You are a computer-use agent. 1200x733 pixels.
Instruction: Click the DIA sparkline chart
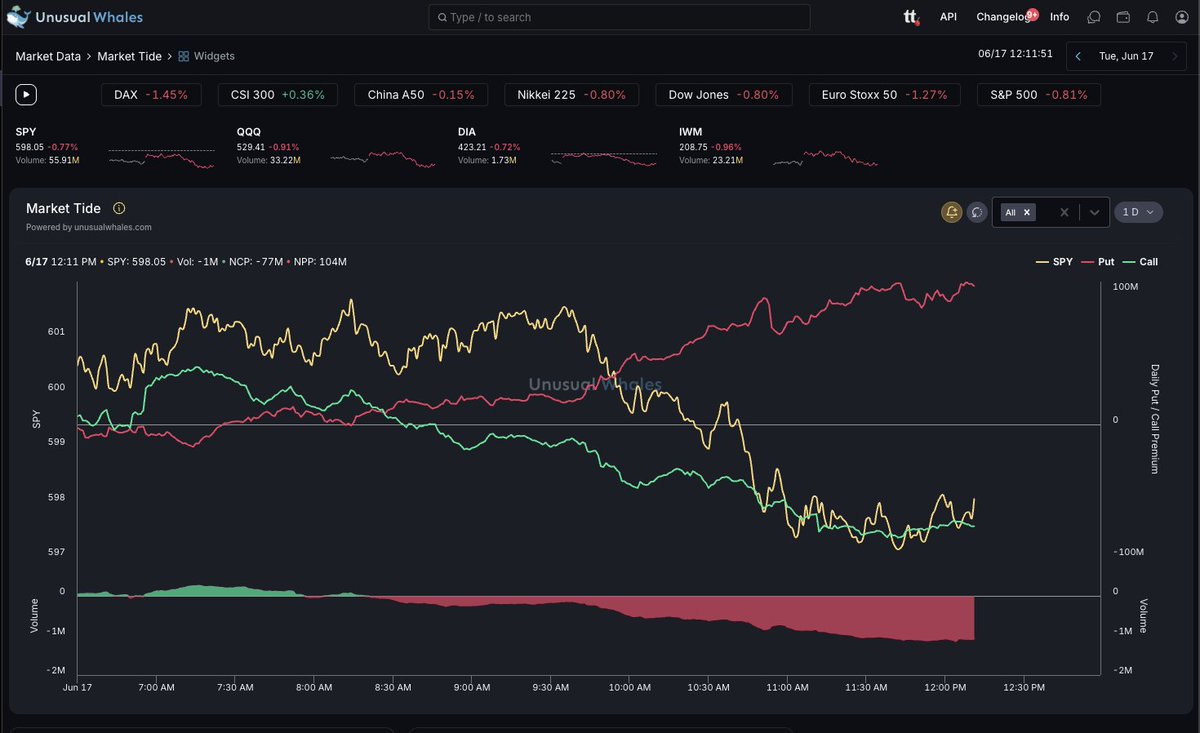coord(604,158)
